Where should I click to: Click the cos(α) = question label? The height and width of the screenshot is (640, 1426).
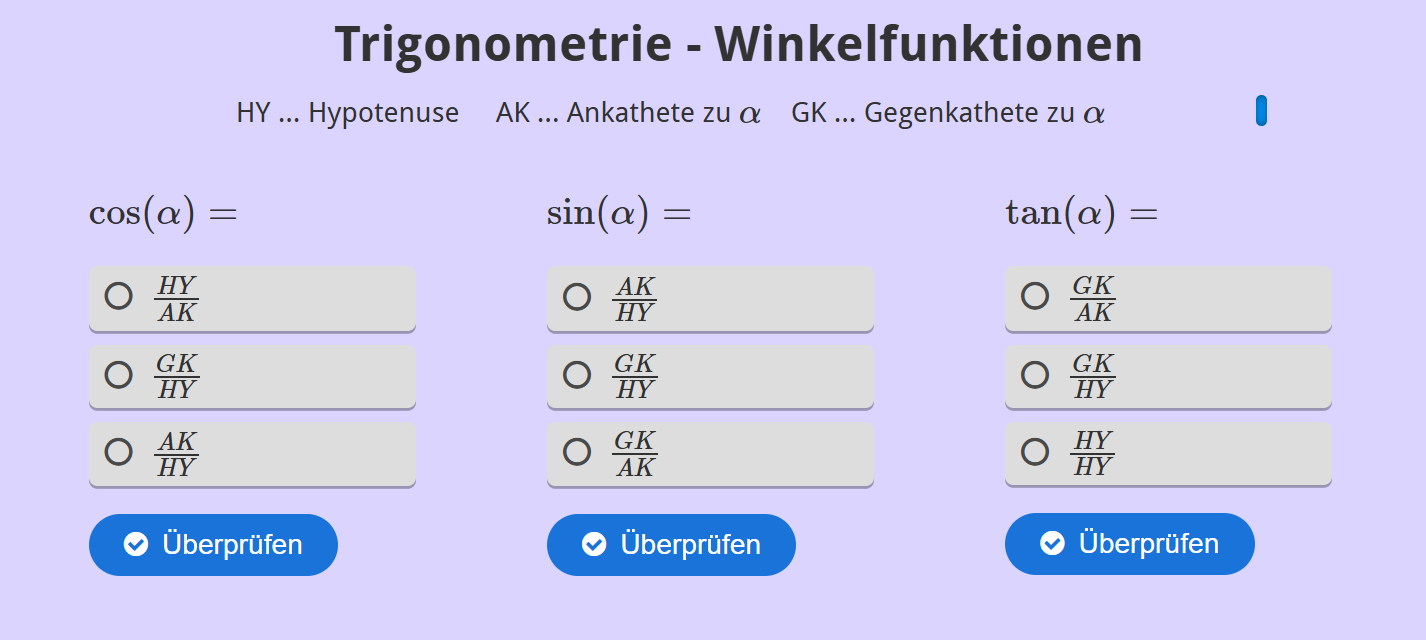163,214
